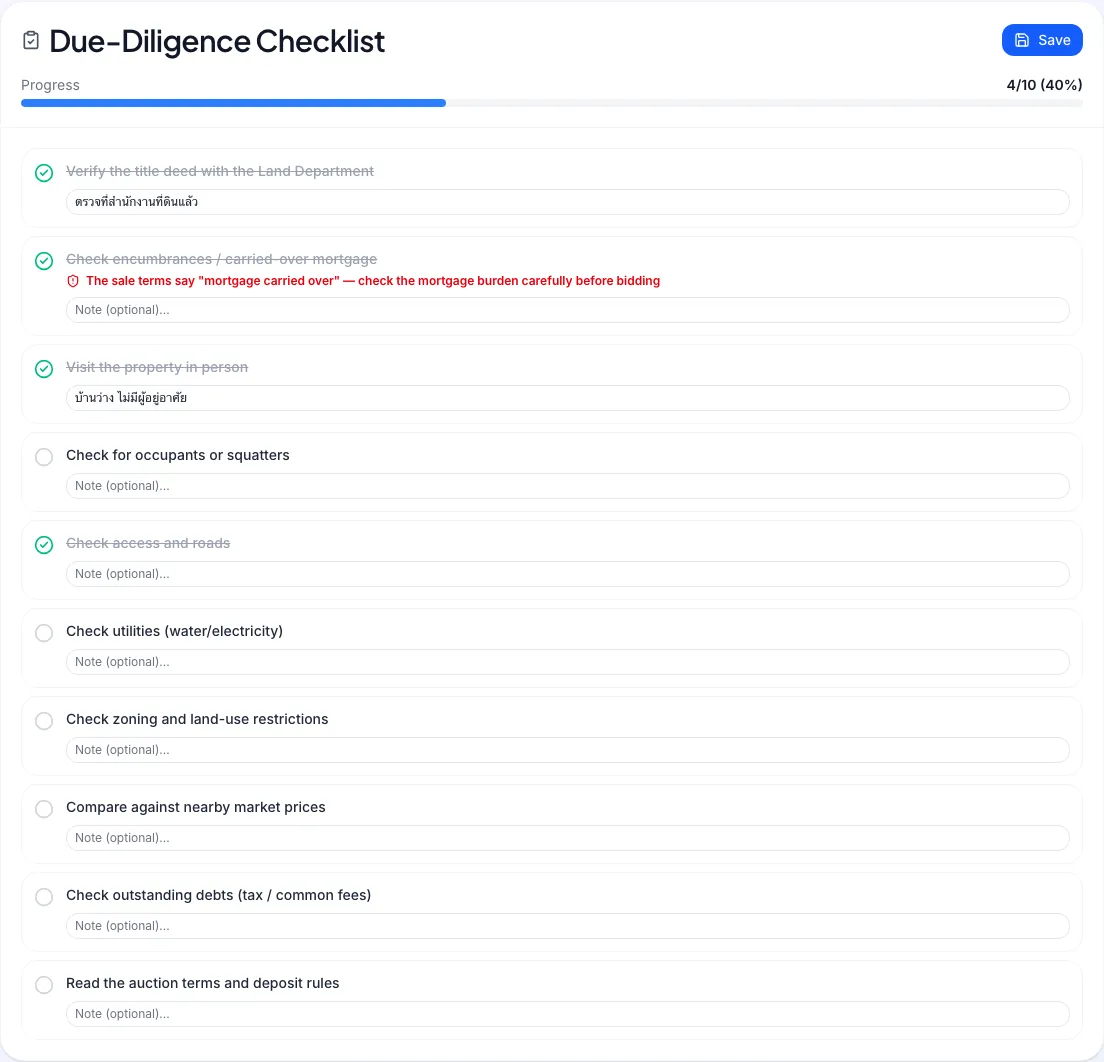The width and height of the screenshot is (1104, 1062).
Task: Click the note field under Check outstanding debts
Action: (567, 926)
